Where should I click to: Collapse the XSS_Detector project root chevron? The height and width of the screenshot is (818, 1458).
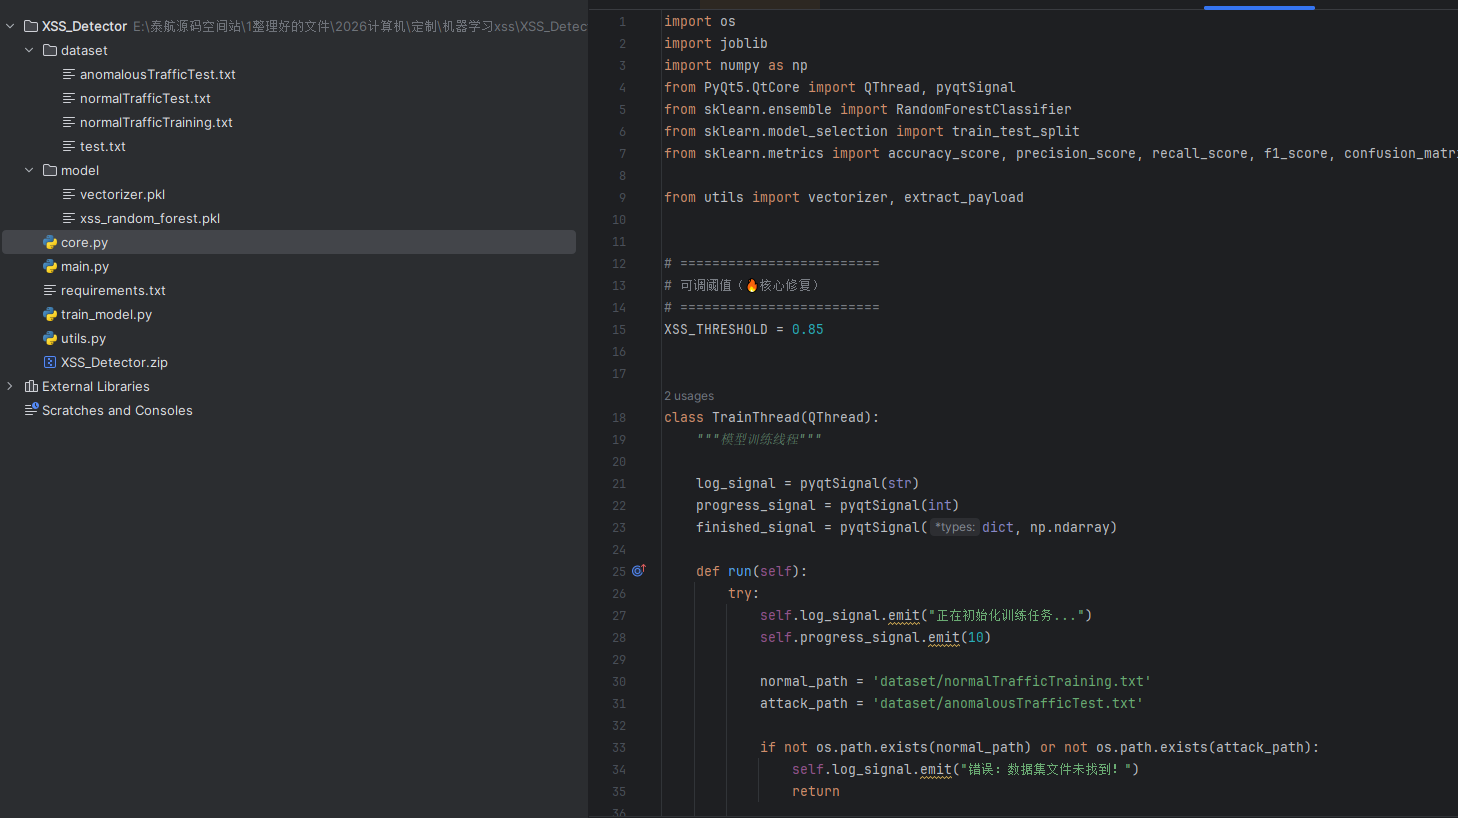pyautogui.click(x=10, y=26)
